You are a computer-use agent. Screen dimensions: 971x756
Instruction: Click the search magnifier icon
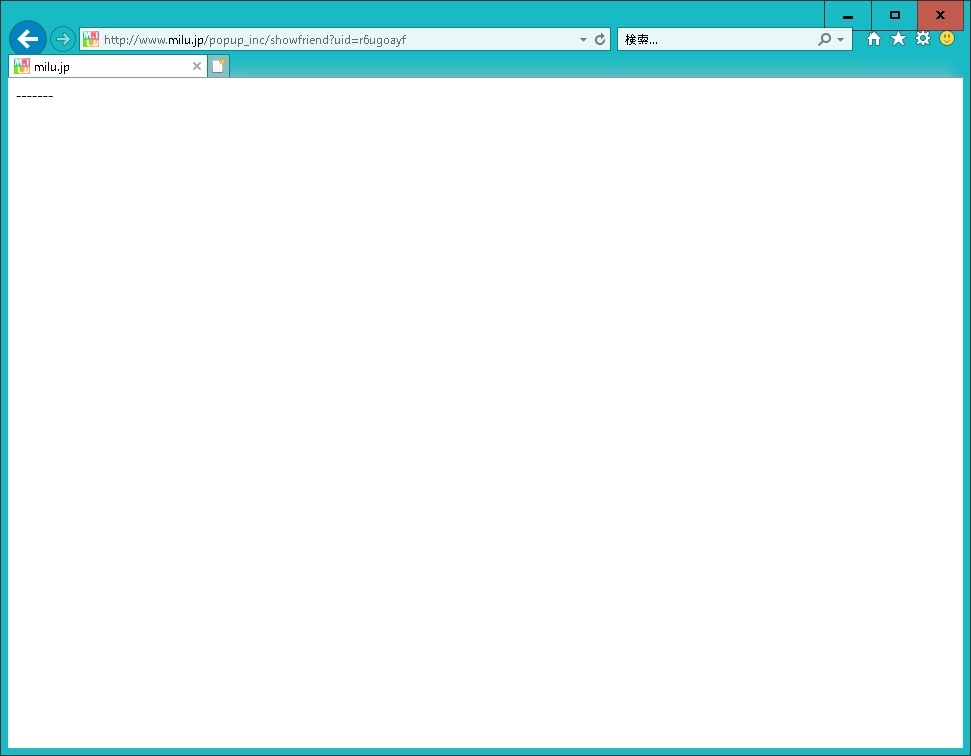pos(824,40)
